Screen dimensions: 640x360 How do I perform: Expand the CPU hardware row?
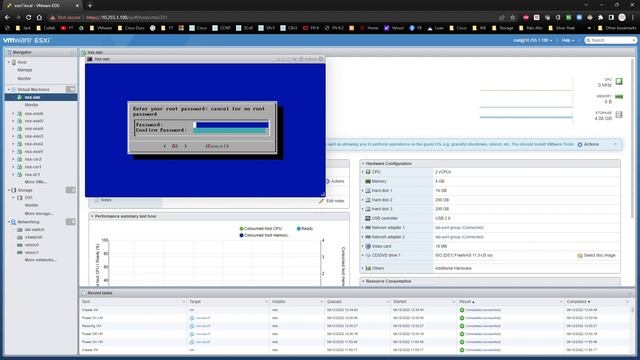point(362,172)
